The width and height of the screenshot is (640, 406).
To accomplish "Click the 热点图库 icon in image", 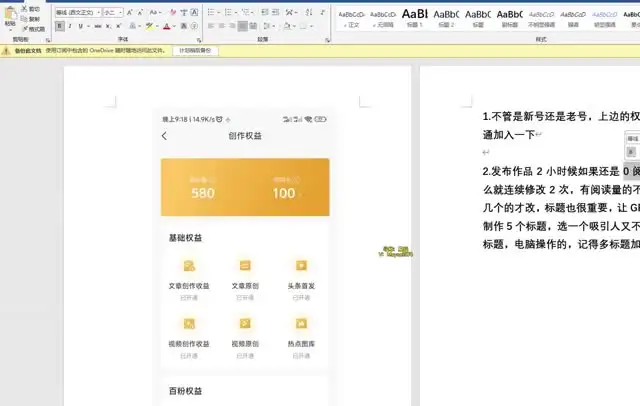I will (300, 323).
